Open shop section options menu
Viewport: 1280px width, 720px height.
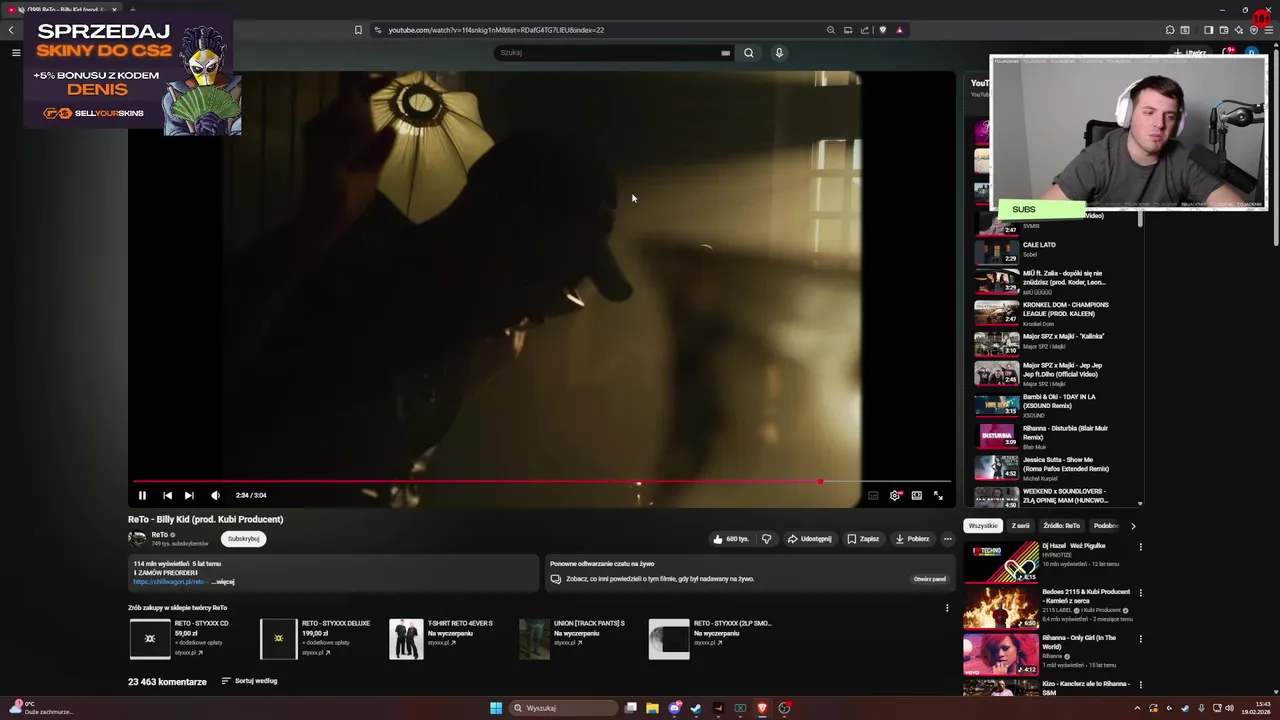coord(947,608)
